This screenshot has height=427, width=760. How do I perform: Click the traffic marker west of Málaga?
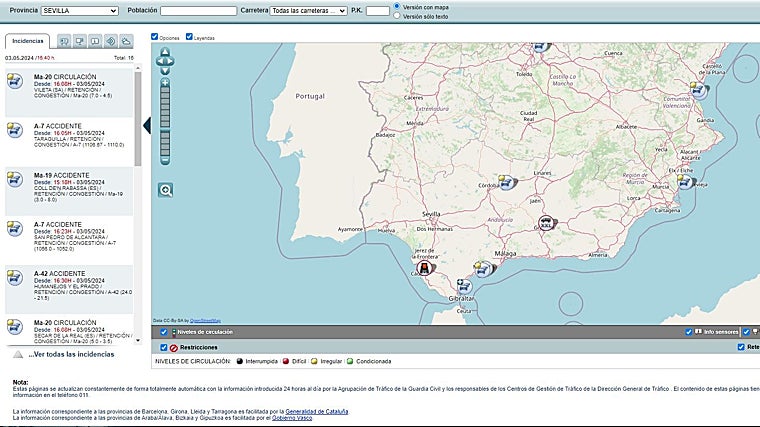pos(483,269)
